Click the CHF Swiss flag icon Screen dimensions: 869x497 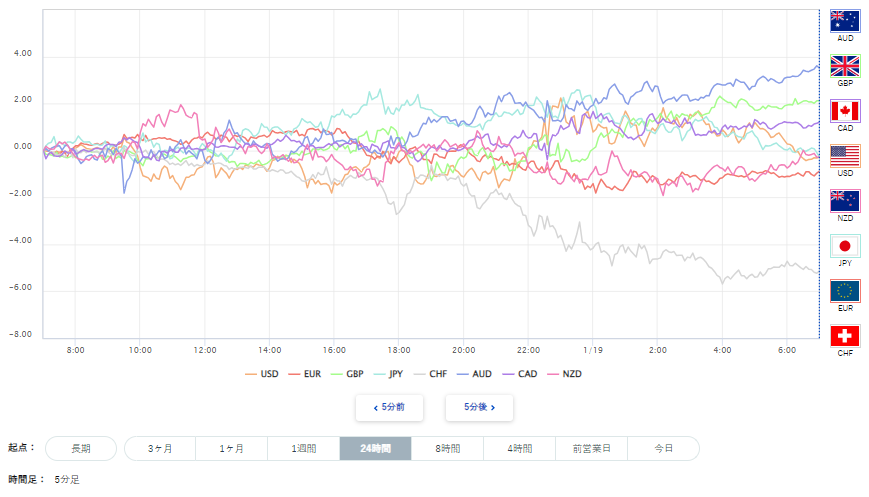(x=845, y=336)
